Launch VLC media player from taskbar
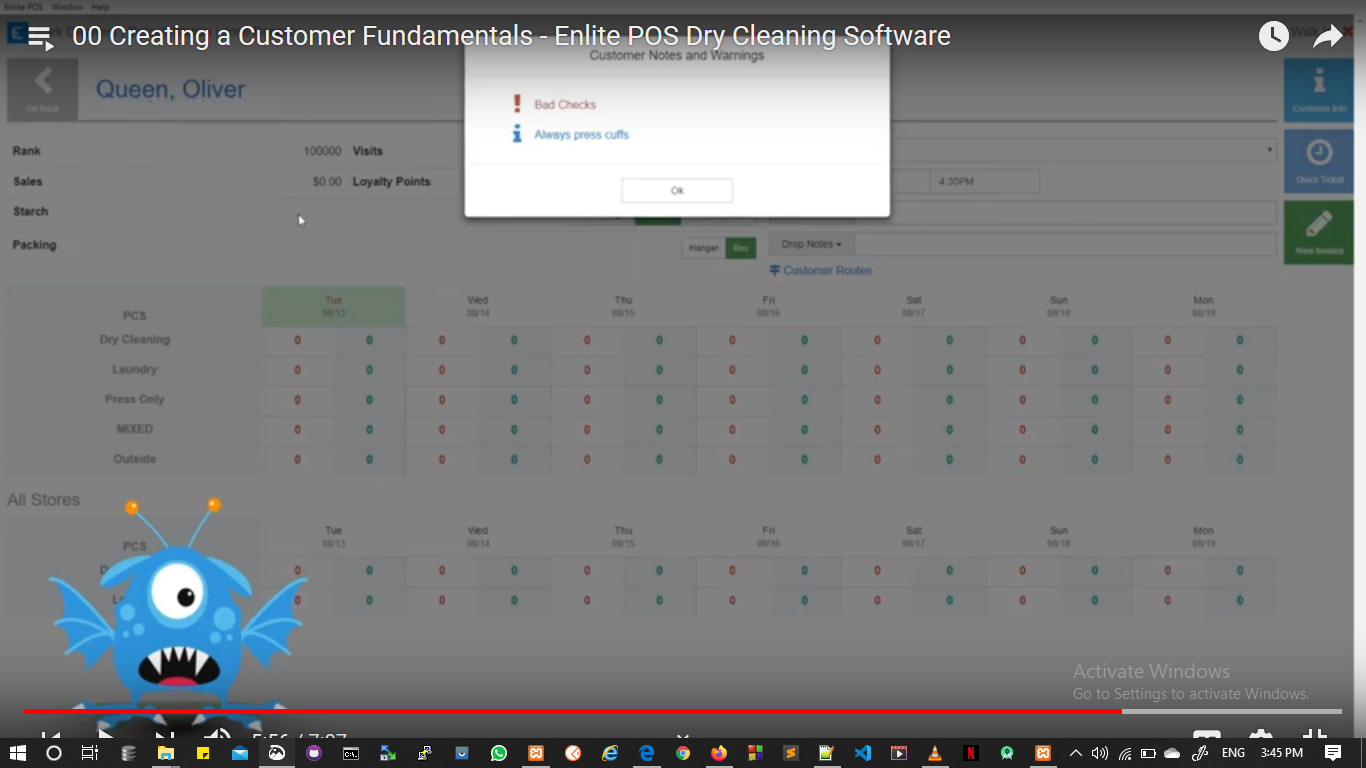The width and height of the screenshot is (1366, 768). (x=935, y=753)
